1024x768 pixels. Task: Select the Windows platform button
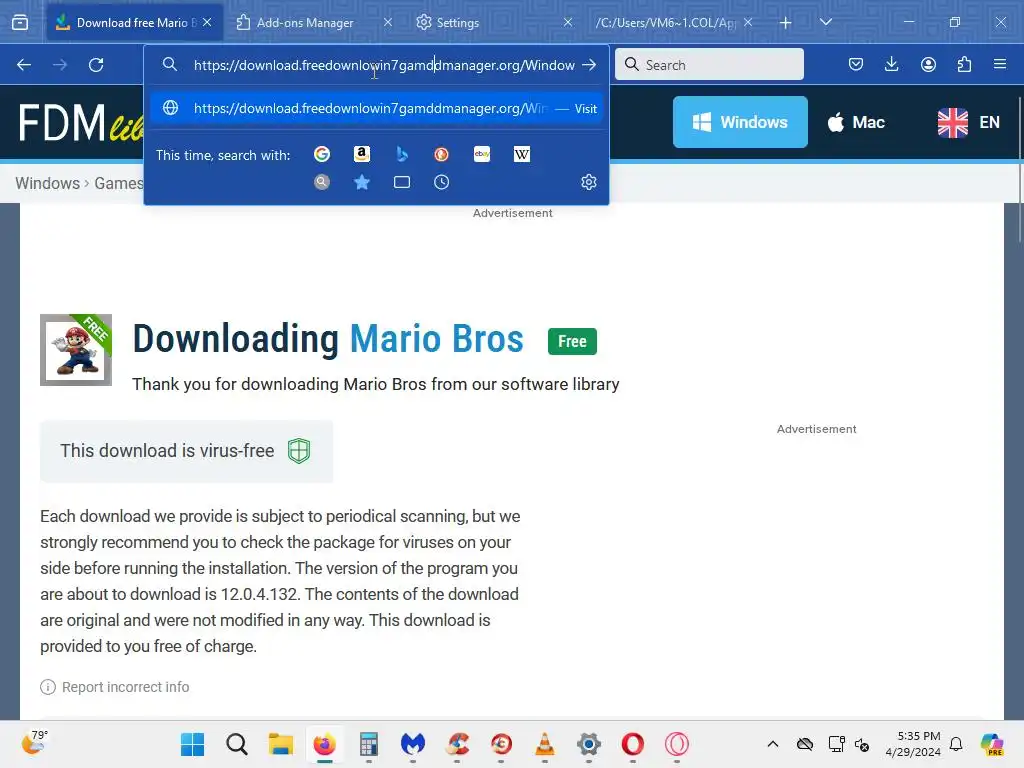tap(740, 122)
